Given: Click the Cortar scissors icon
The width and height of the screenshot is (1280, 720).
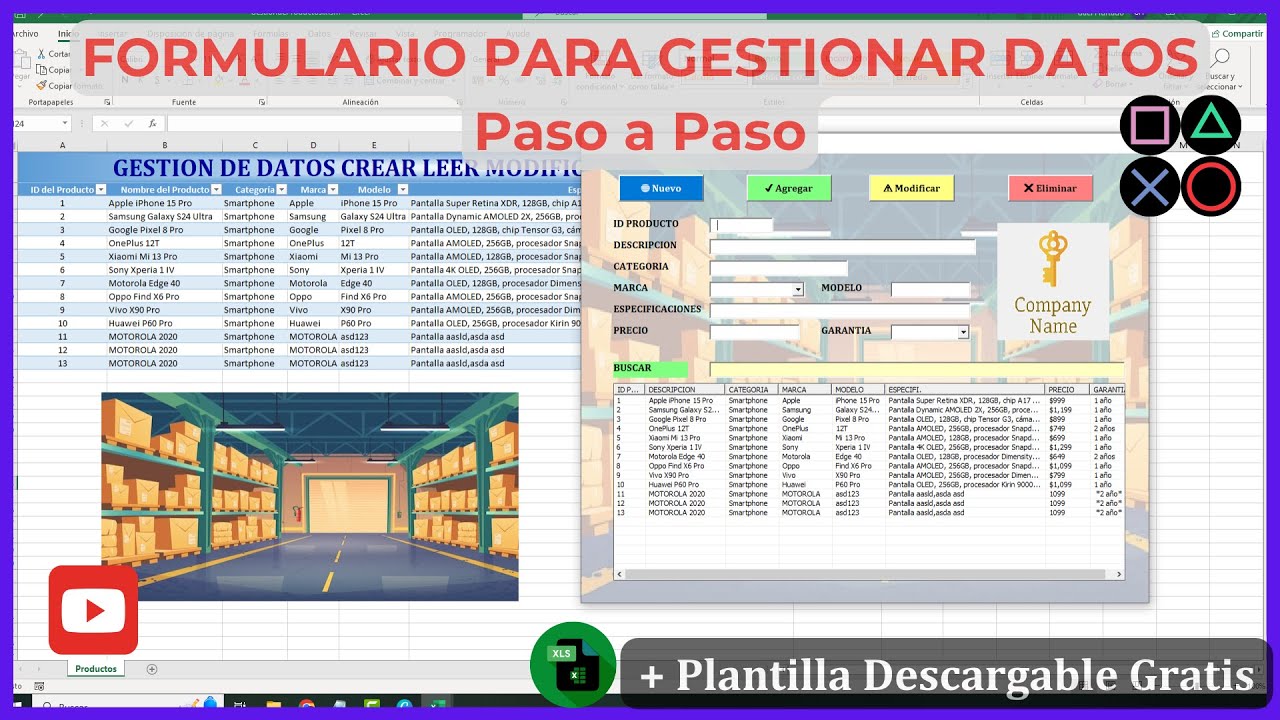Looking at the screenshot, I should pos(41,54).
